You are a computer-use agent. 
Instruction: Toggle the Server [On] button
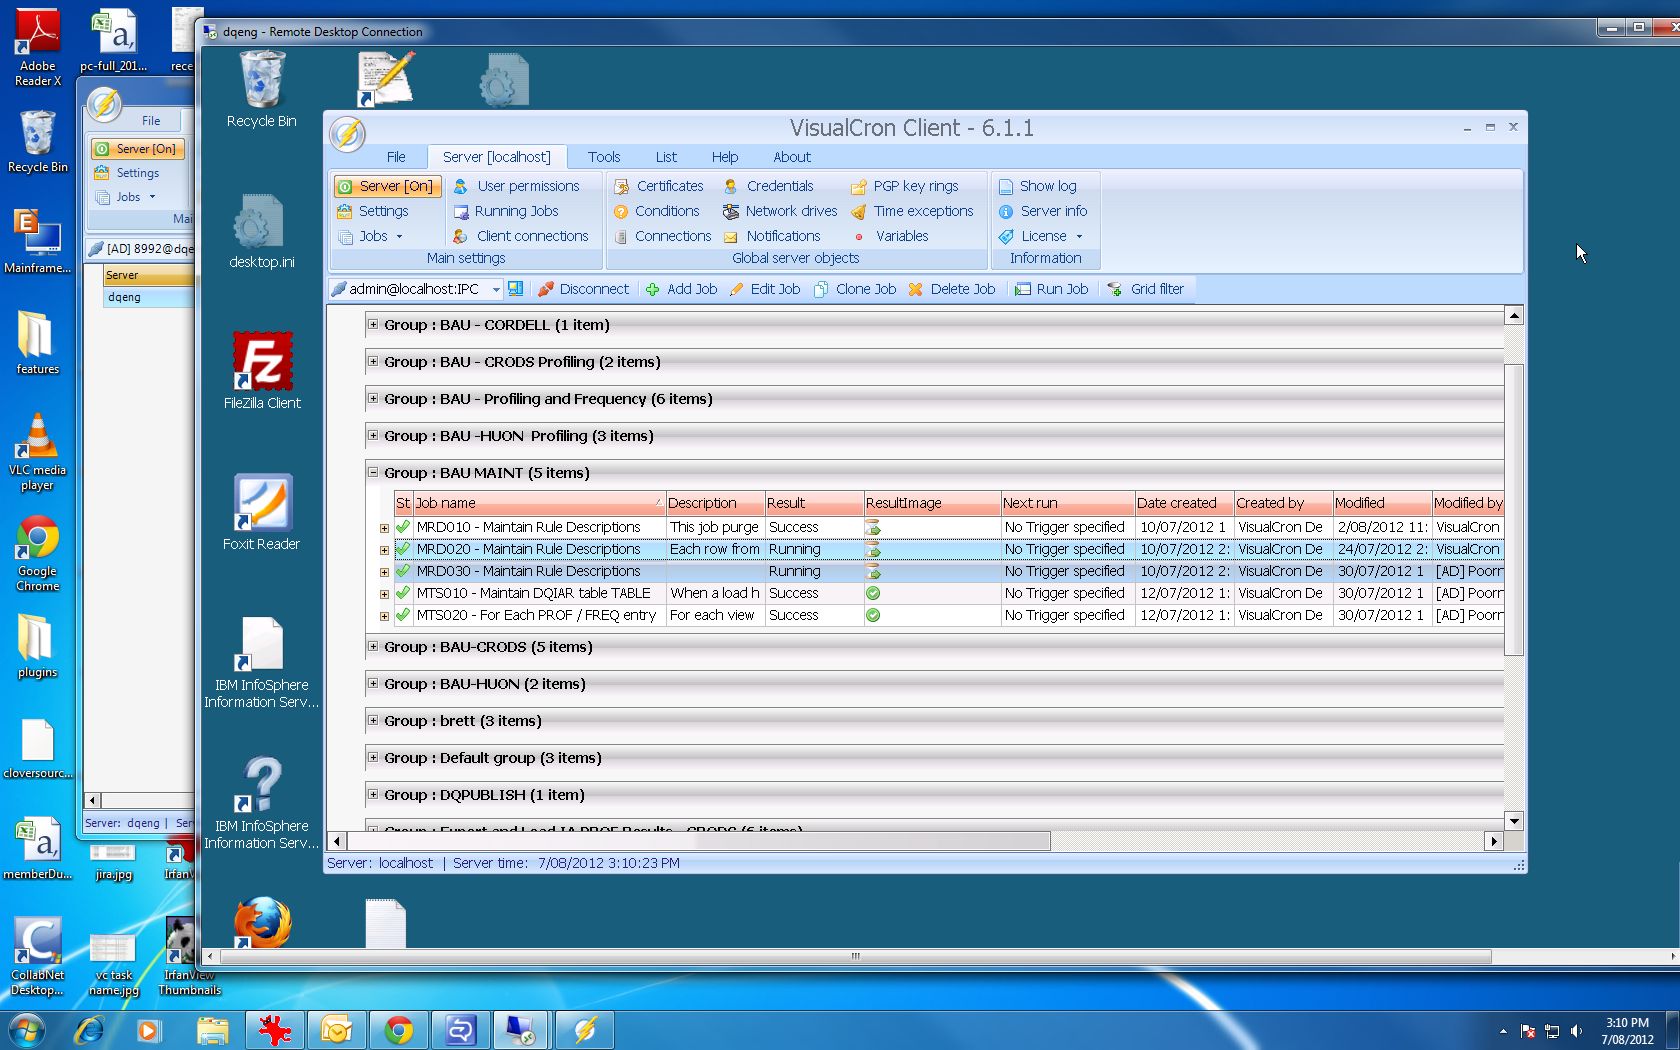click(x=386, y=186)
